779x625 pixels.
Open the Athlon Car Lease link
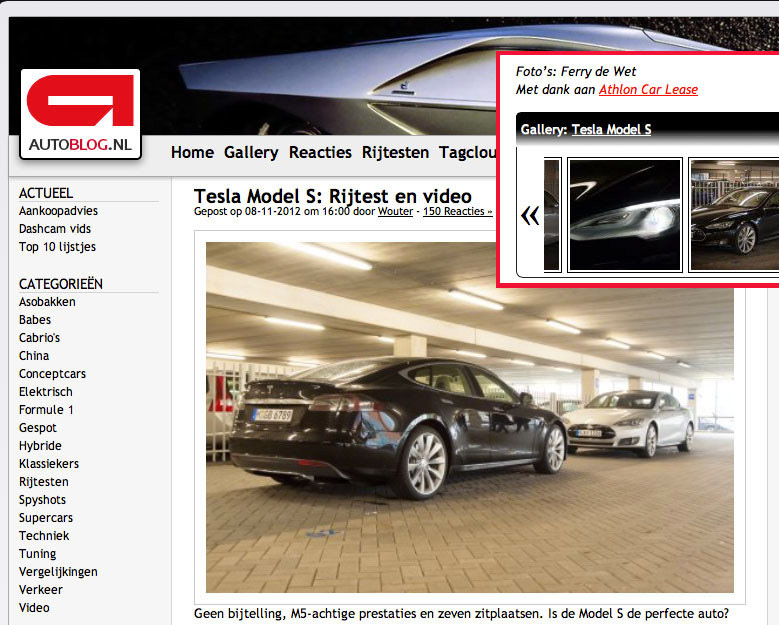648,89
